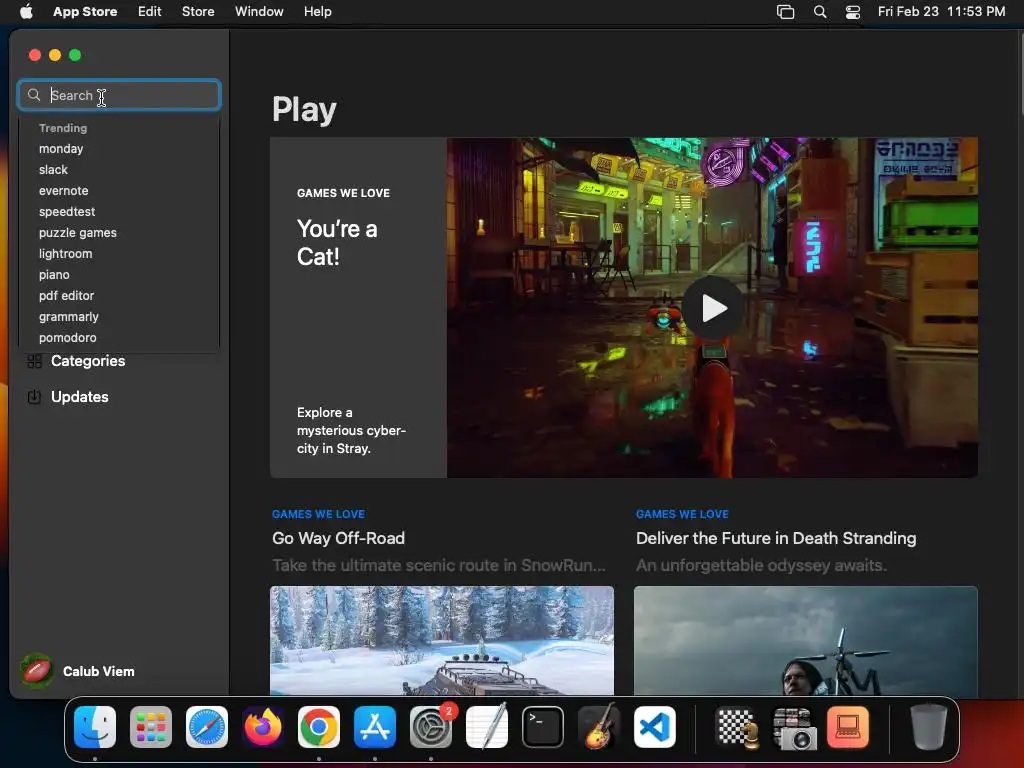This screenshot has width=1024, height=768.
Task: Open the Calub Viem account name
Action: (x=99, y=671)
